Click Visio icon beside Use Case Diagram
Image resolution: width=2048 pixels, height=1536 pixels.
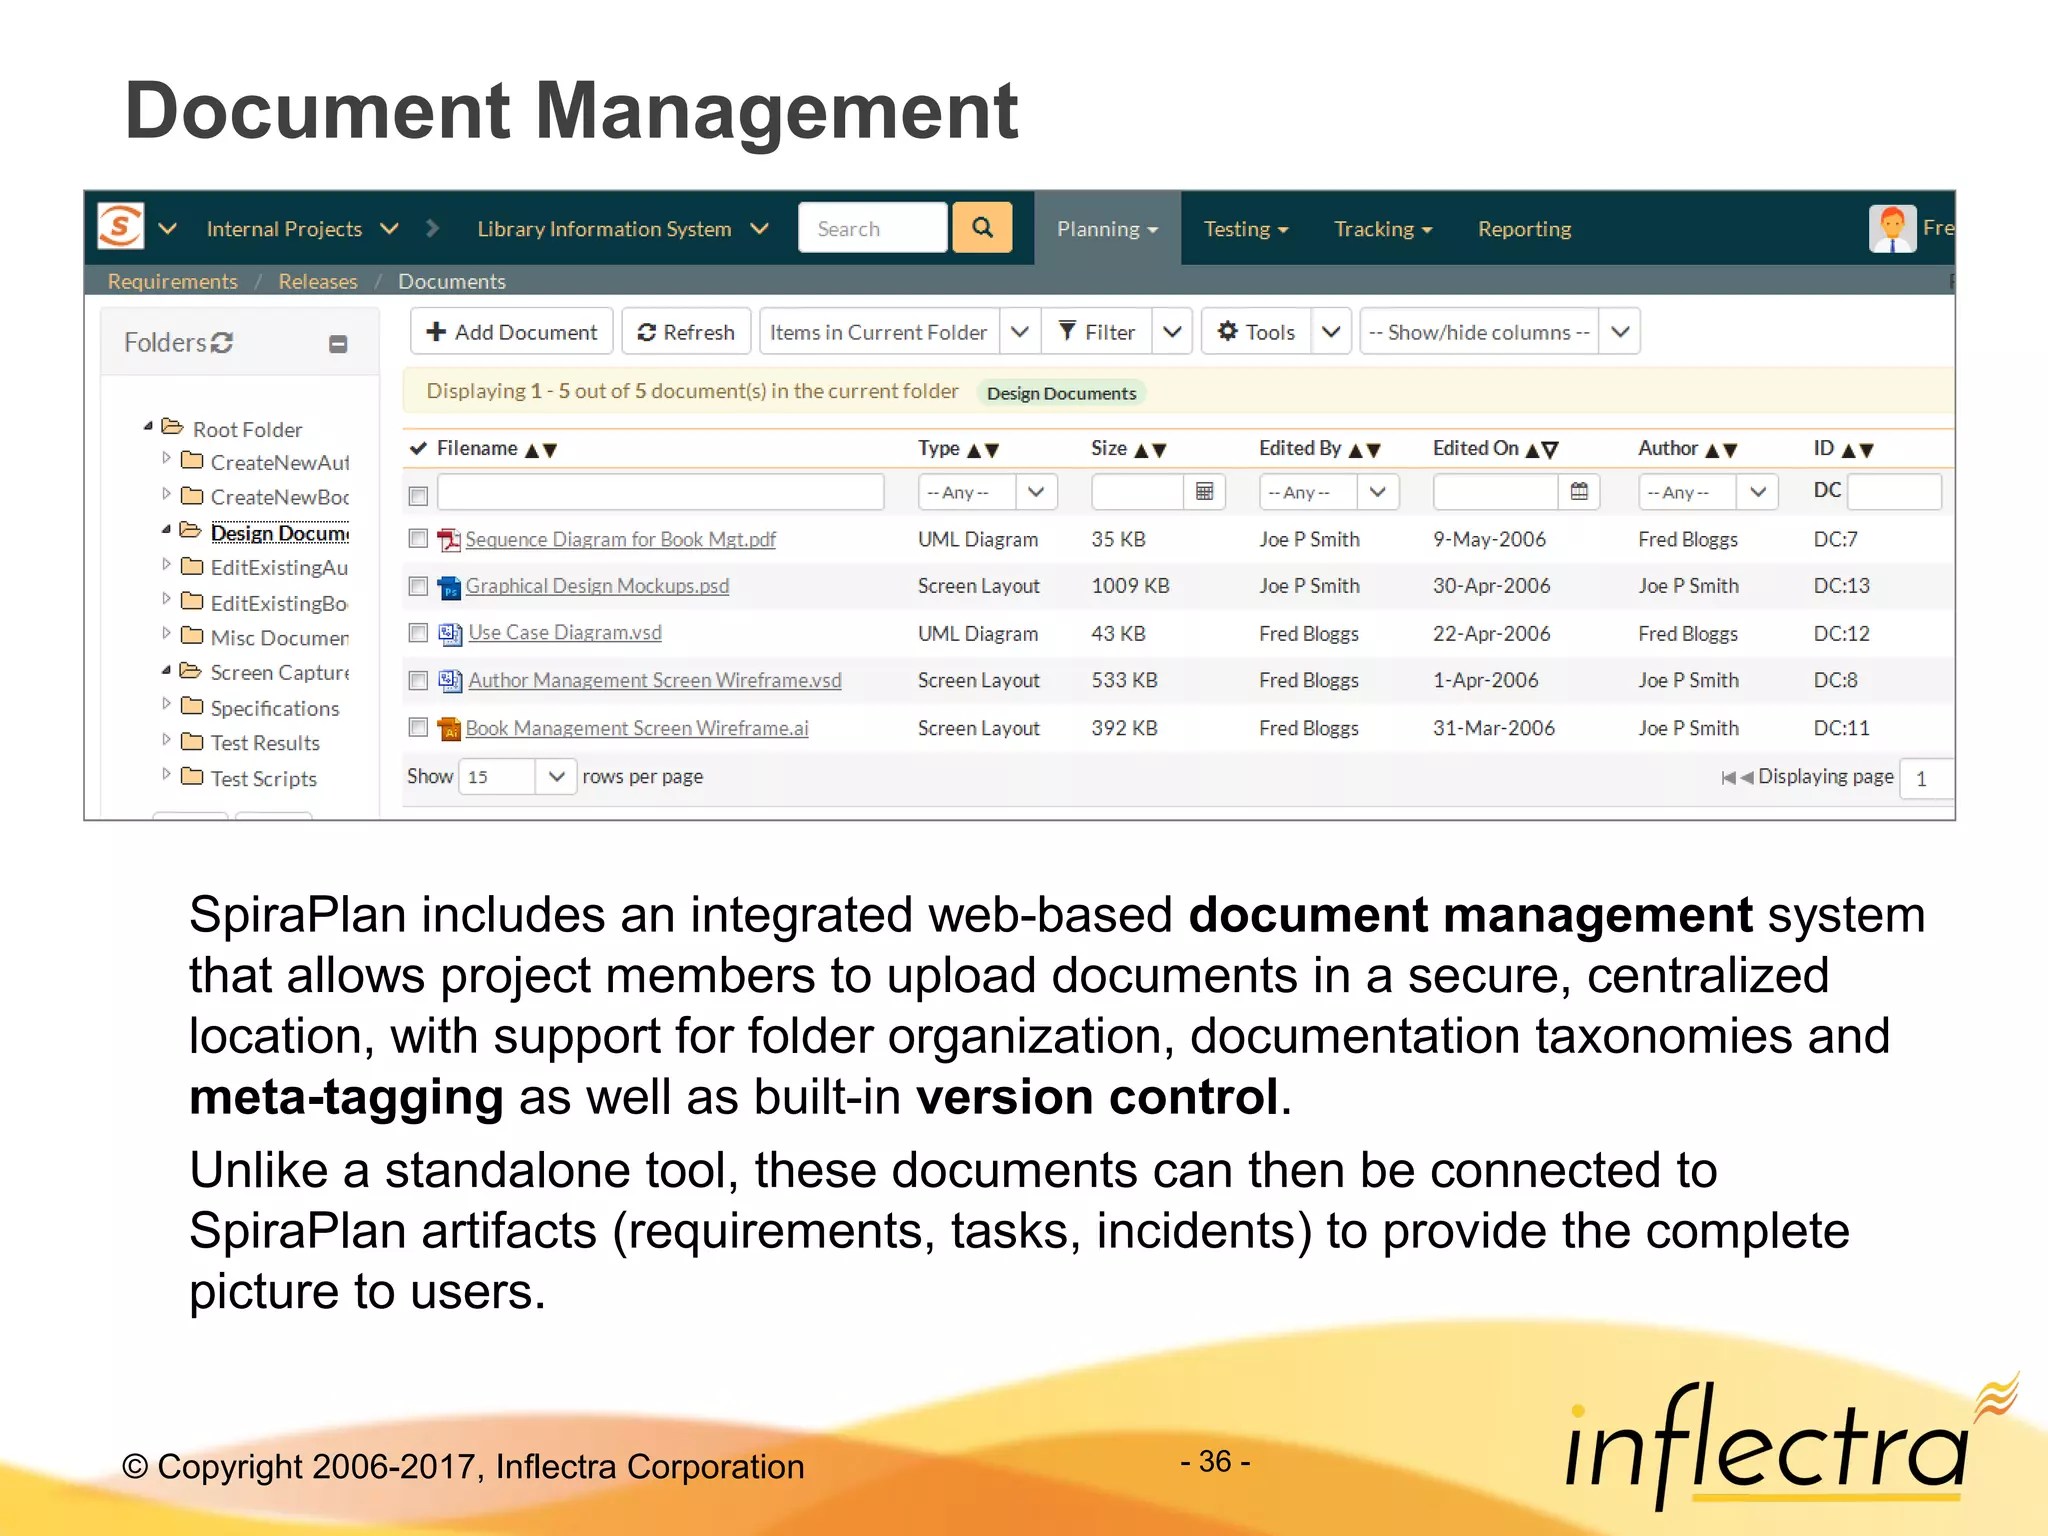(x=451, y=634)
